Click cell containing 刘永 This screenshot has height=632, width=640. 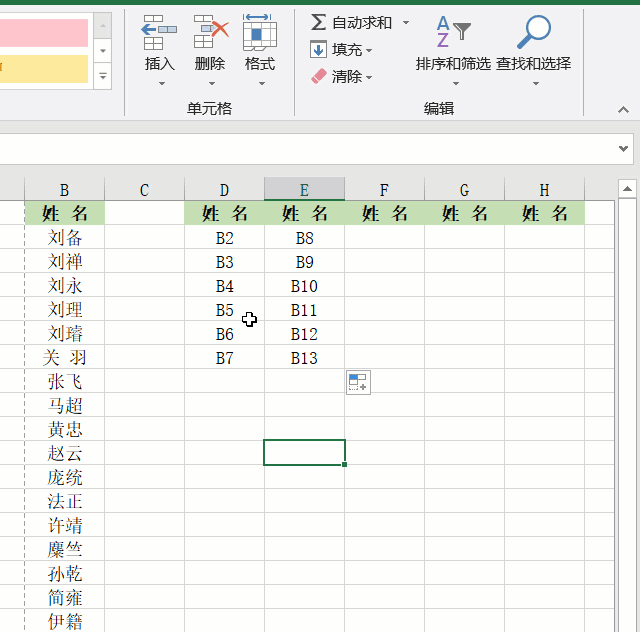coord(64,285)
